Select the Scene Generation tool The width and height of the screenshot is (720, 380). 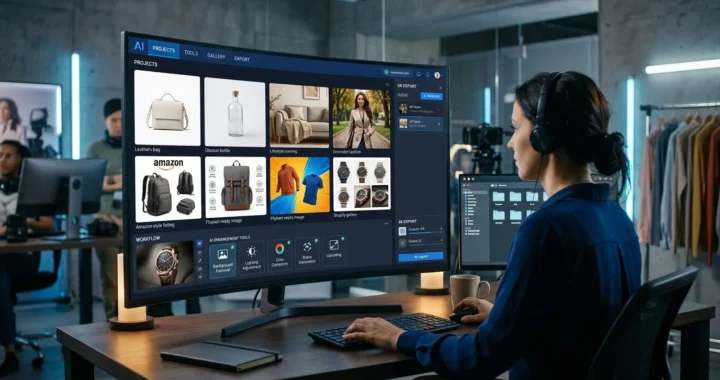click(x=307, y=252)
